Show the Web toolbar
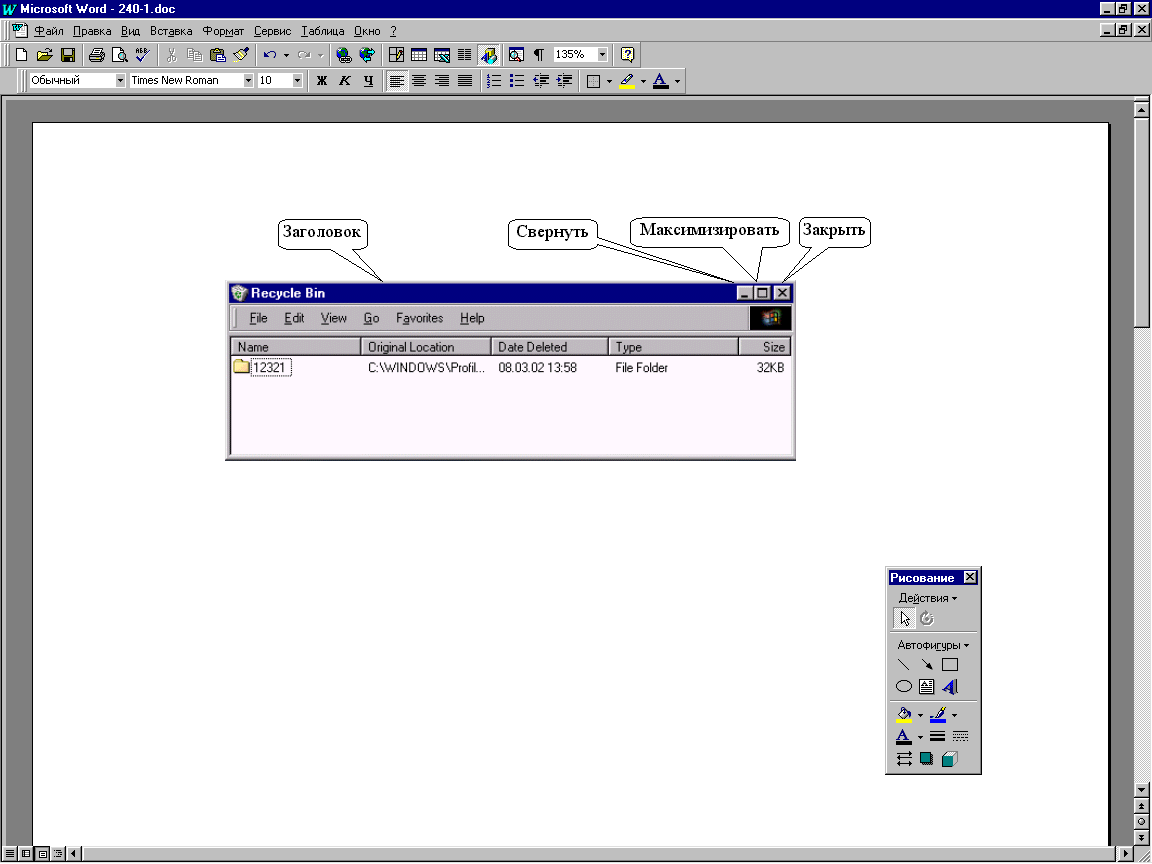This screenshot has width=1152, height=864. coord(366,54)
